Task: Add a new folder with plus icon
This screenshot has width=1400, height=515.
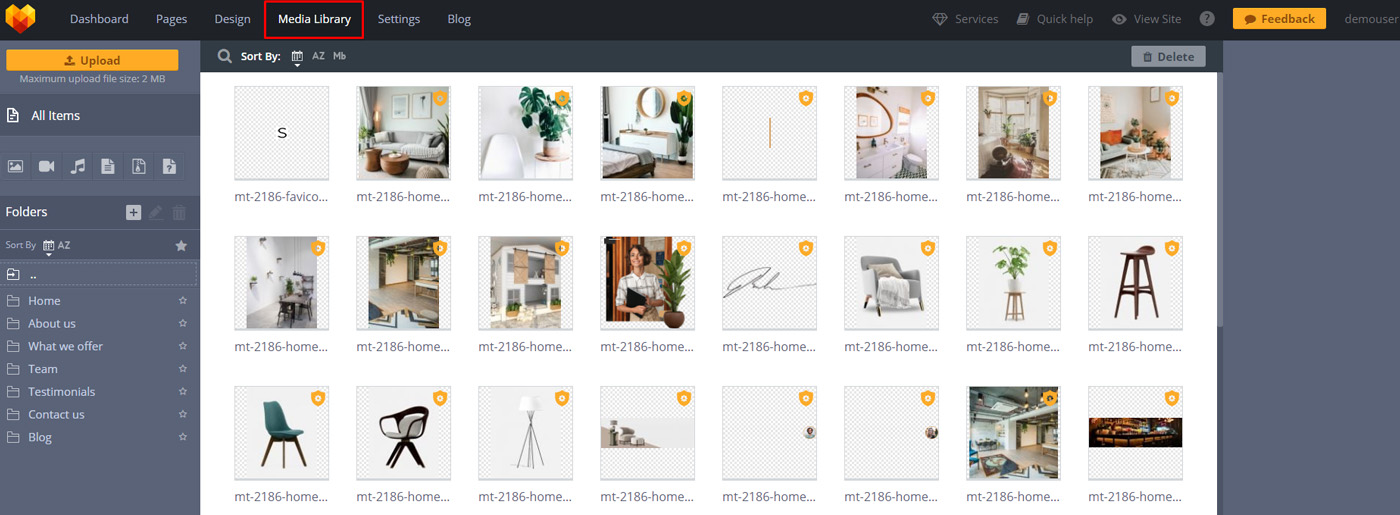Action: pyautogui.click(x=133, y=212)
